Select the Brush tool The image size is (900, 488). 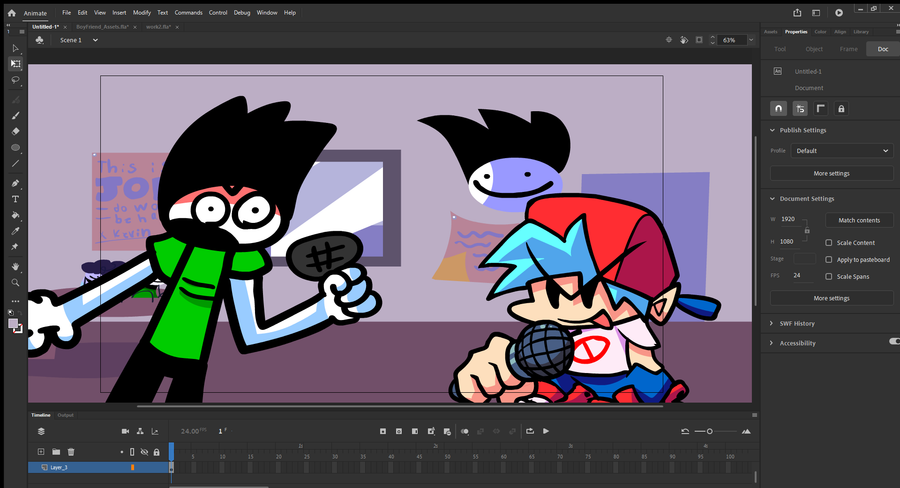(x=15, y=115)
